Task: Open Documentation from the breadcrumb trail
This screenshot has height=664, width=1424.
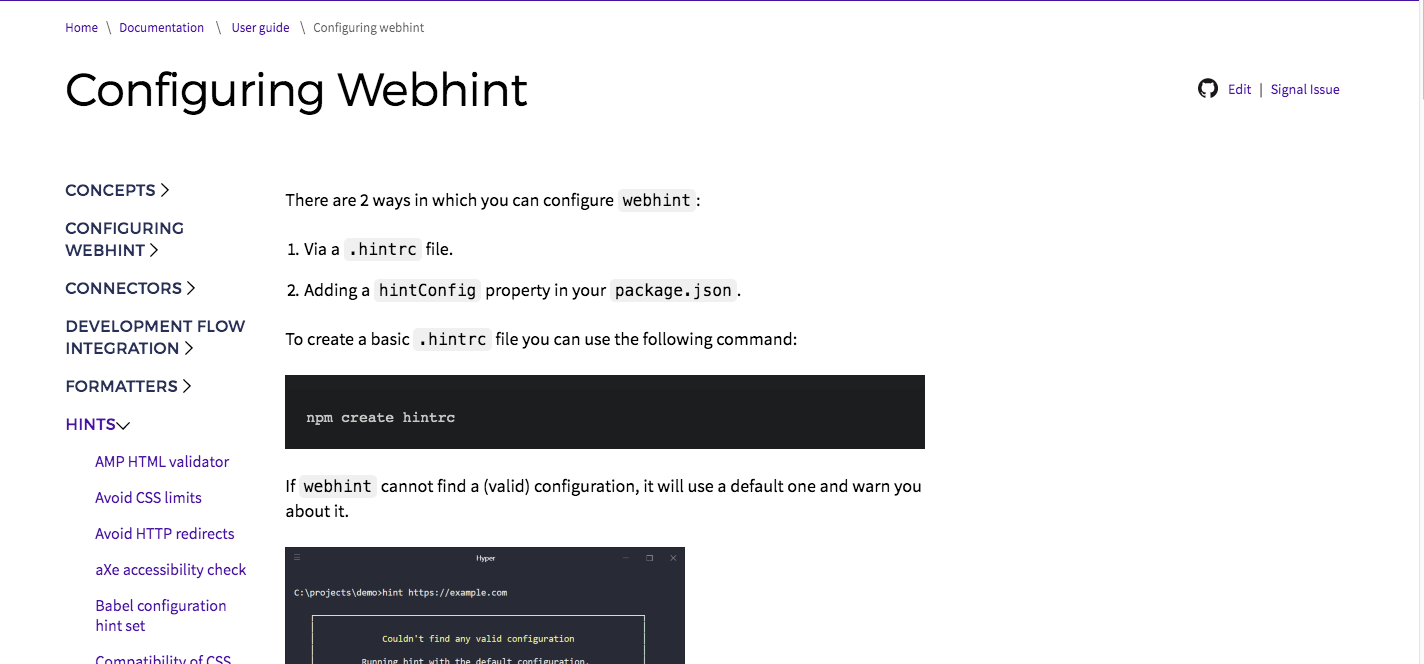Action: click(161, 27)
